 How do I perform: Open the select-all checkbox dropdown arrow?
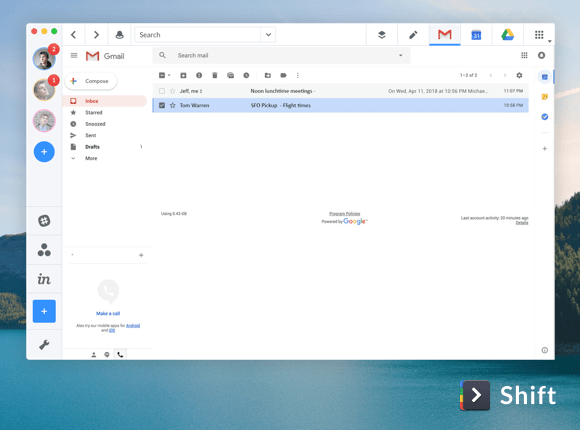pos(169,75)
